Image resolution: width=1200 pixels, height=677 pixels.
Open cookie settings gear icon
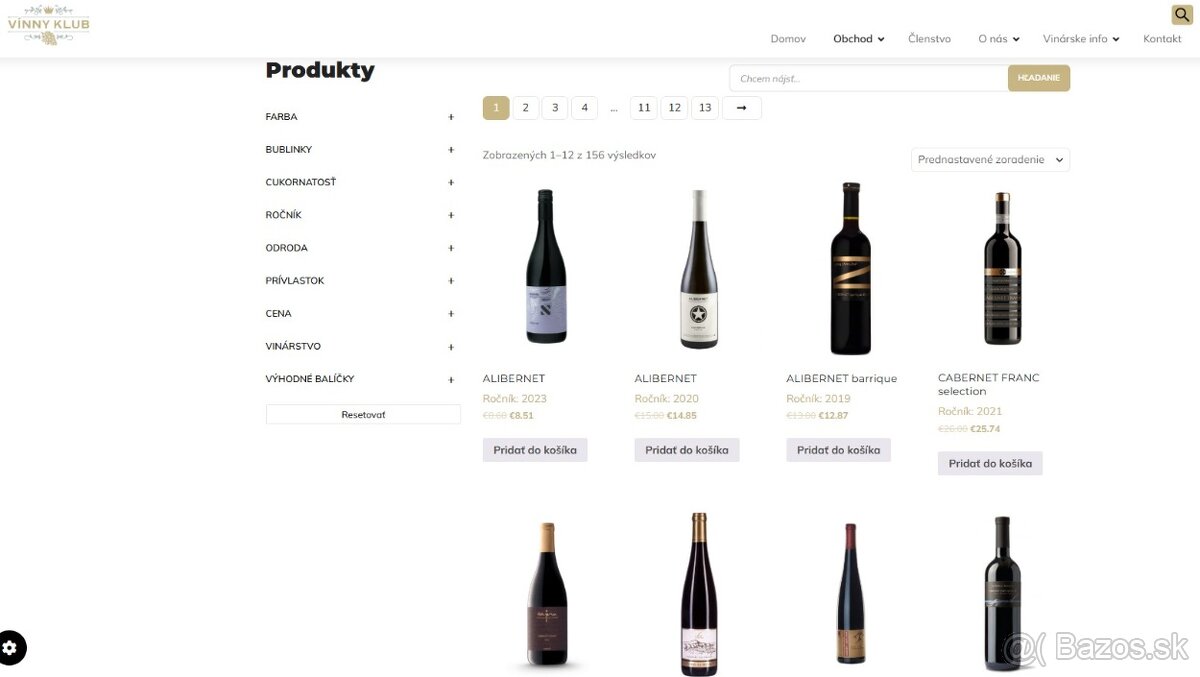pos(12,648)
